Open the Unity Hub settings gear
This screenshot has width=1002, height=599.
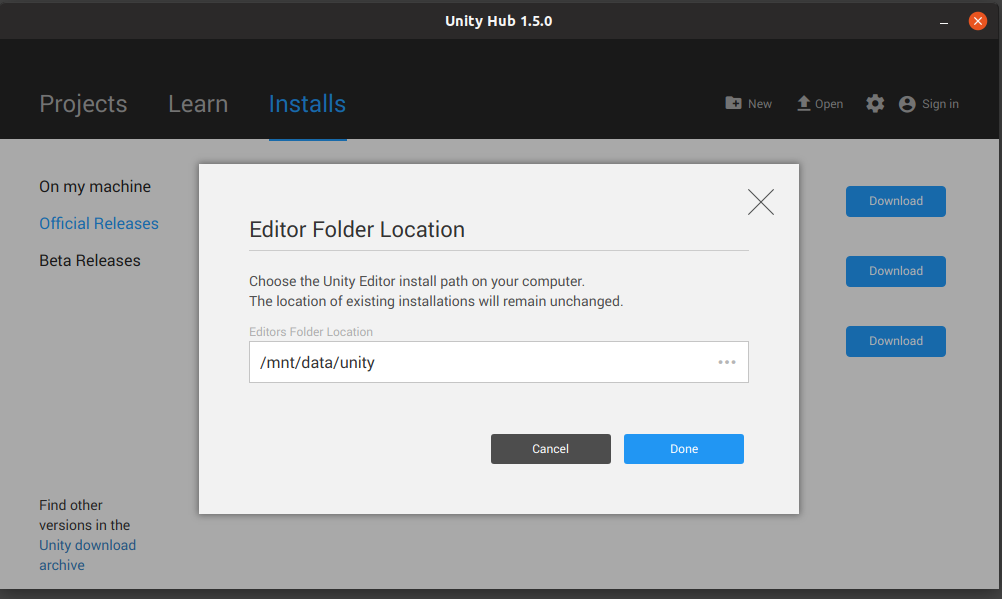tap(875, 103)
